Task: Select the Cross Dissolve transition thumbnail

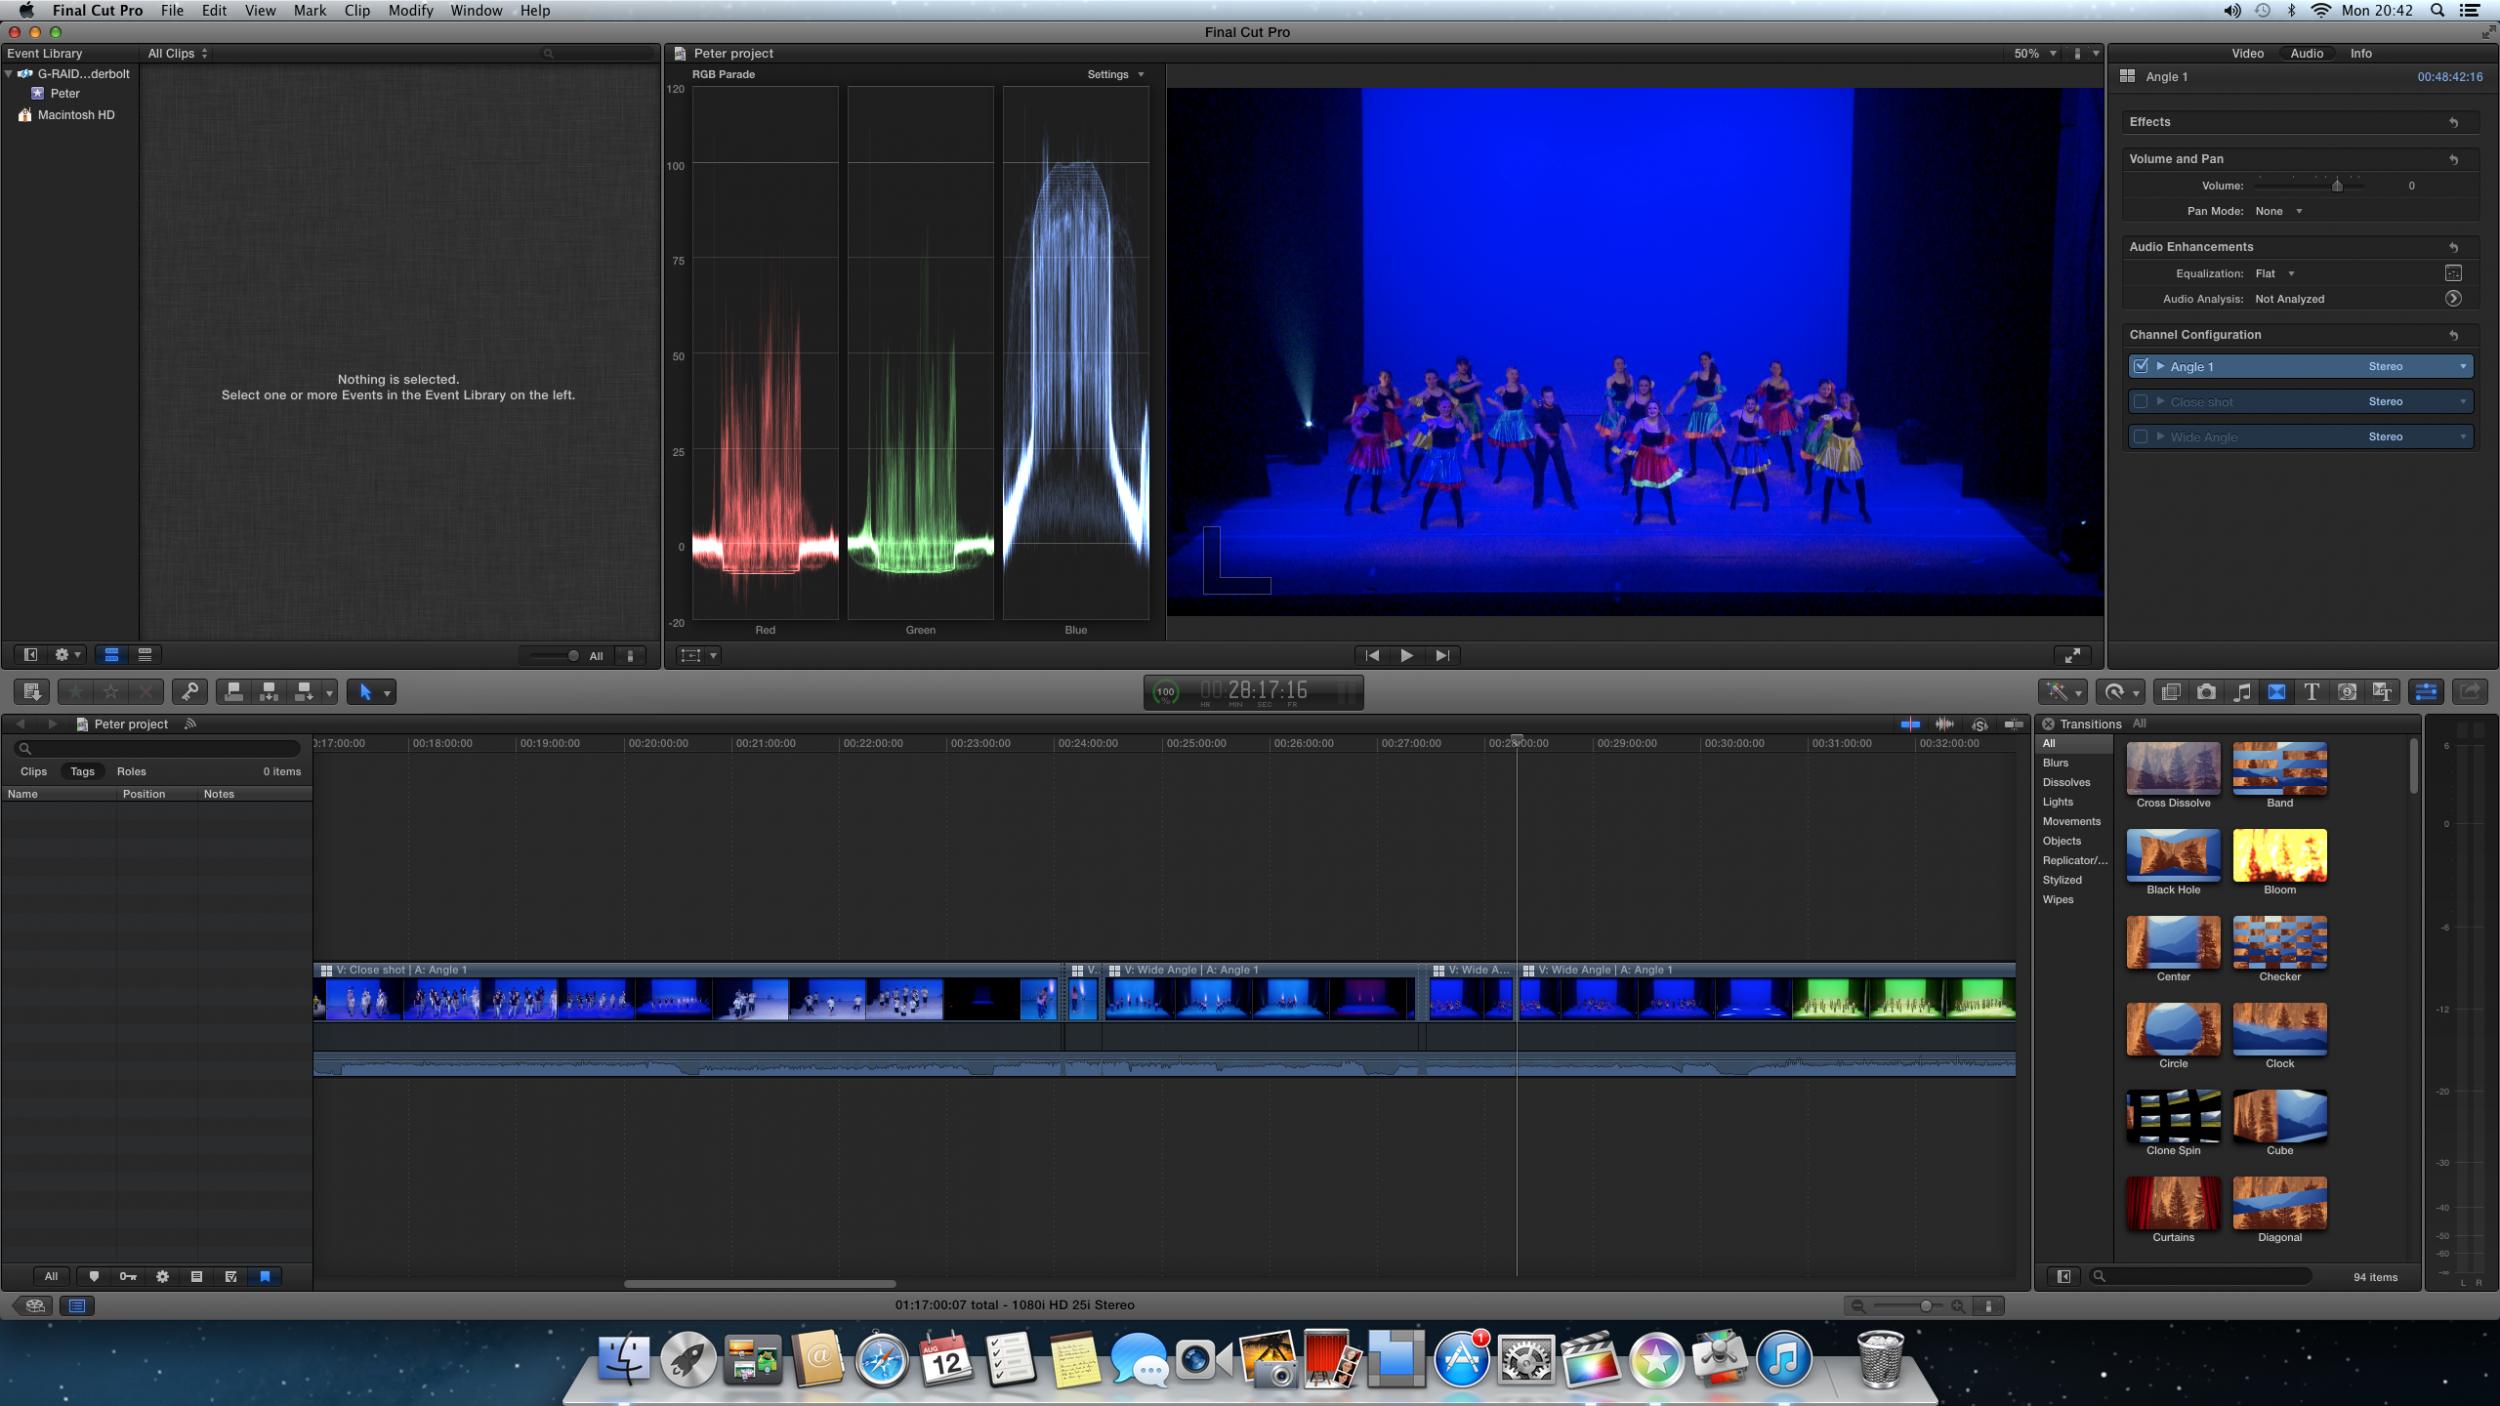Action: click(2173, 768)
